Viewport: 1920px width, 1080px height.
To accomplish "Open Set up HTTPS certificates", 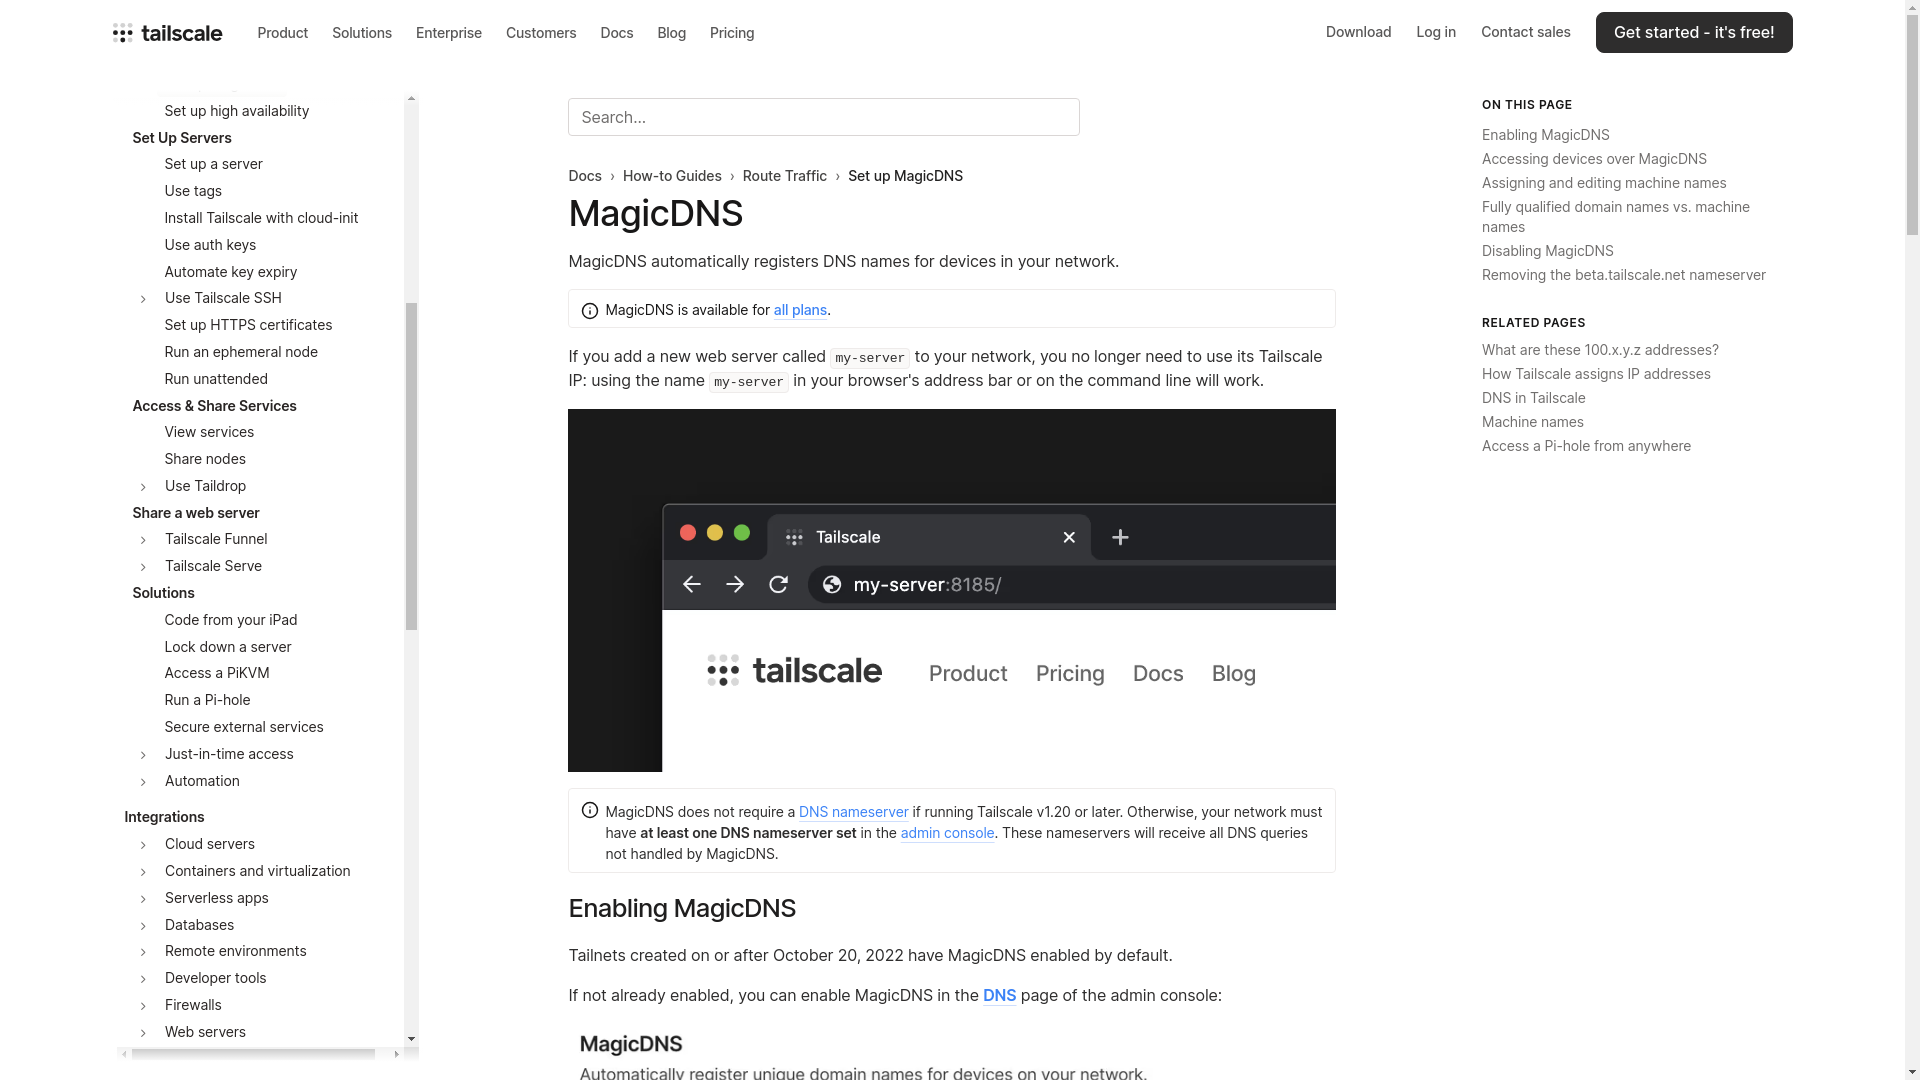I will point(248,325).
